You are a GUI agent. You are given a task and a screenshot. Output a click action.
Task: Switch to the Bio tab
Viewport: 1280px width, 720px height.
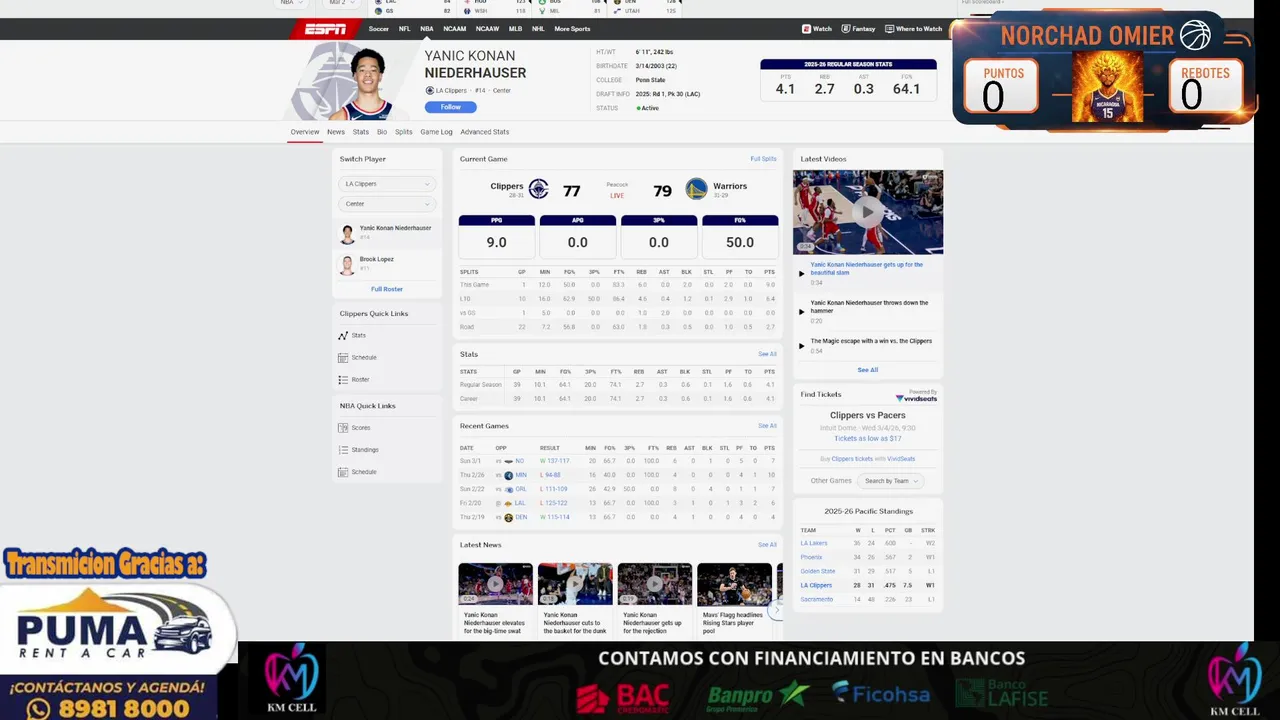tap(382, 132)
